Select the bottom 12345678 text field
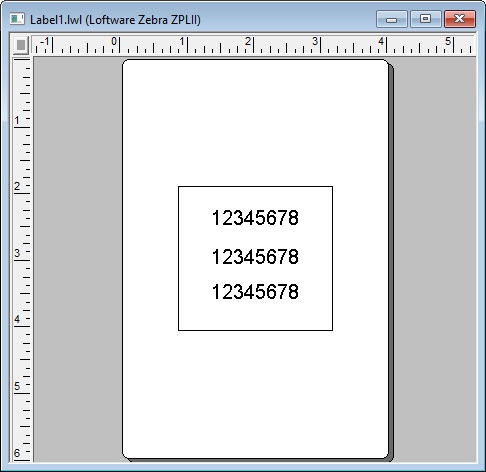 [255, 292]
